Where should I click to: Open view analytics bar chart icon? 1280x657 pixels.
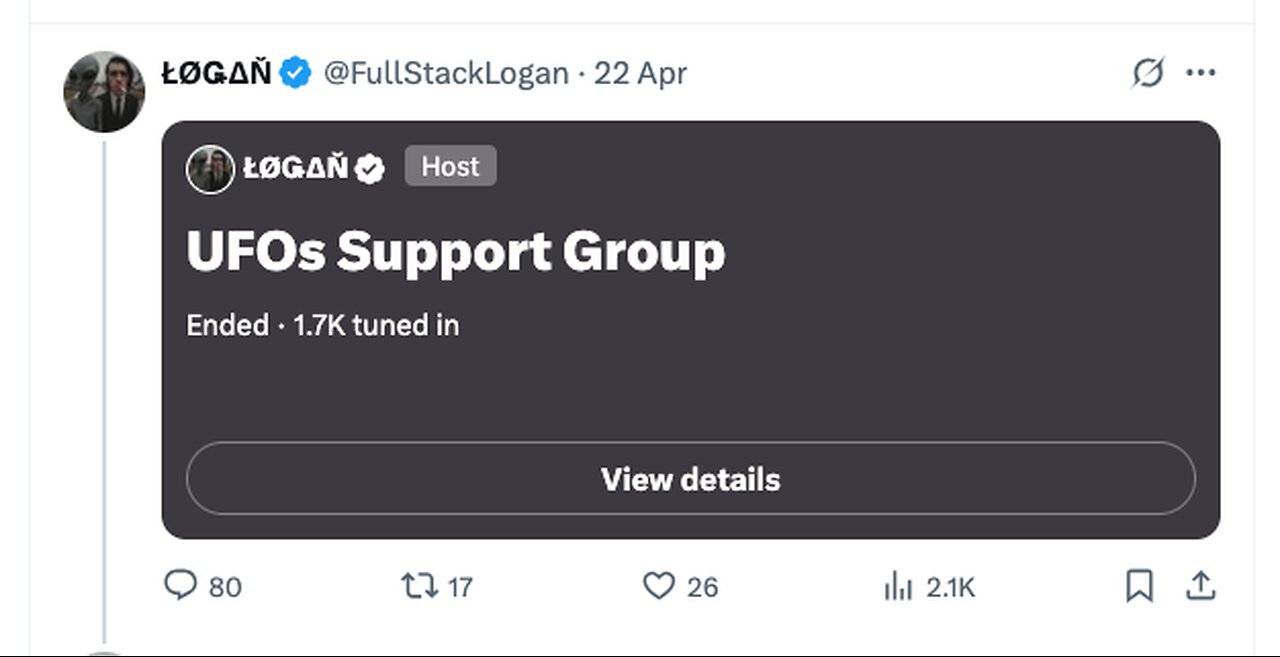coord(898,586)
